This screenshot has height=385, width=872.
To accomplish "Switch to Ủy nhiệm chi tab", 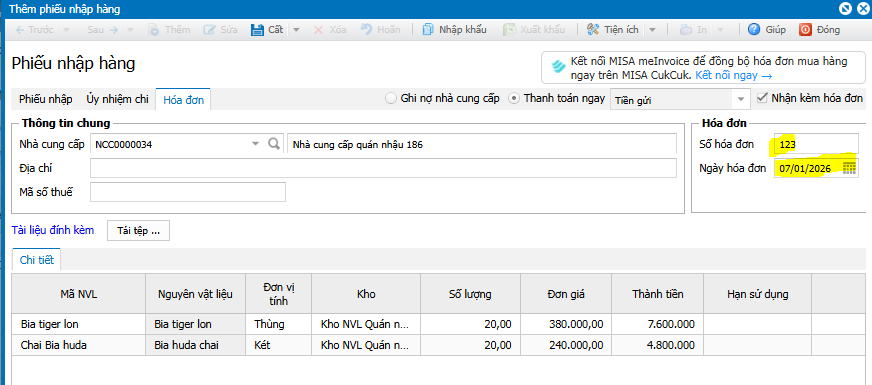I will click(x=117, y=100).
